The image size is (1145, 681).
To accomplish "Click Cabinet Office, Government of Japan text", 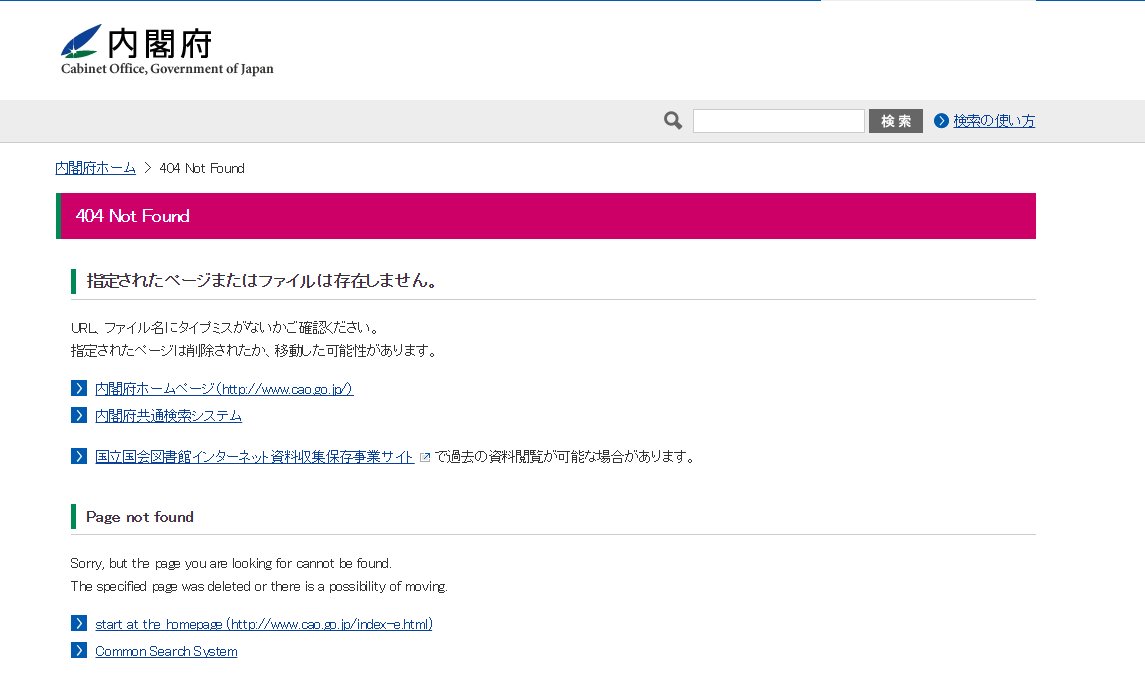I will (167, 69).
